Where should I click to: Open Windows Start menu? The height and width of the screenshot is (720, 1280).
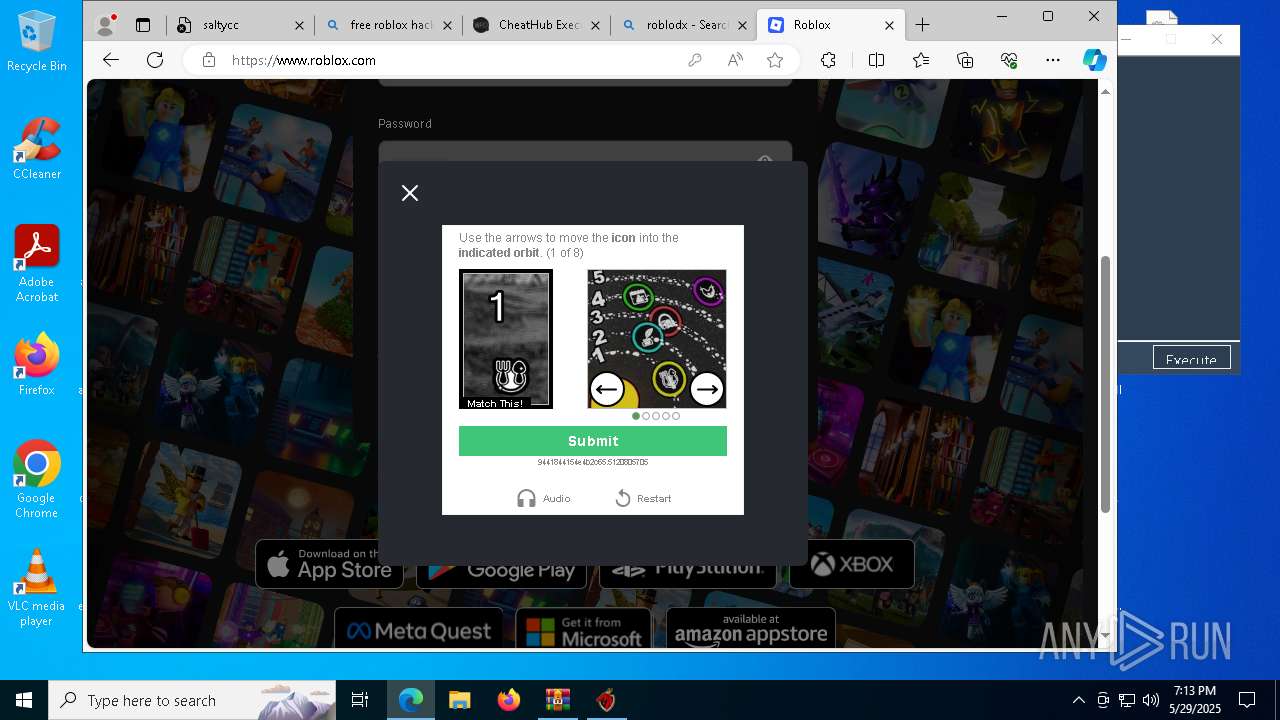[24, 700]
